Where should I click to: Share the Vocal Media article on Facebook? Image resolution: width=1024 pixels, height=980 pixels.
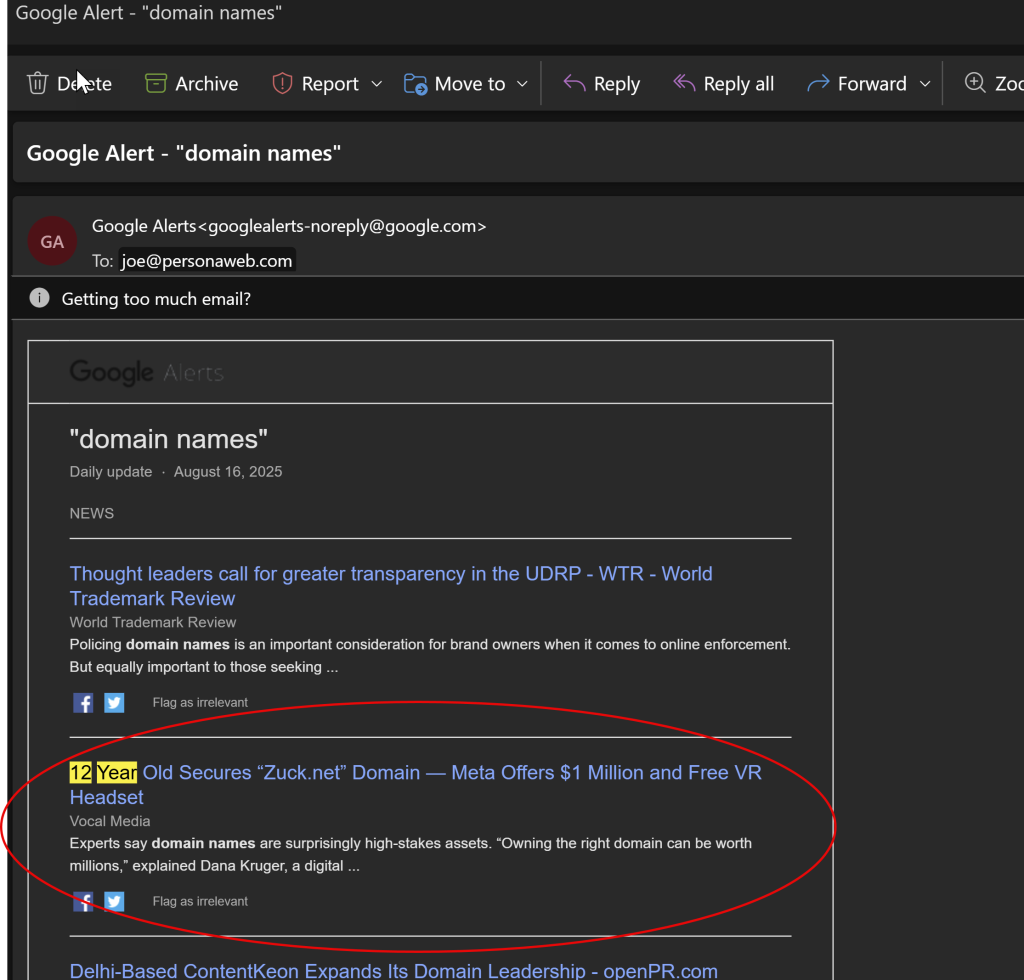(83, 901)
